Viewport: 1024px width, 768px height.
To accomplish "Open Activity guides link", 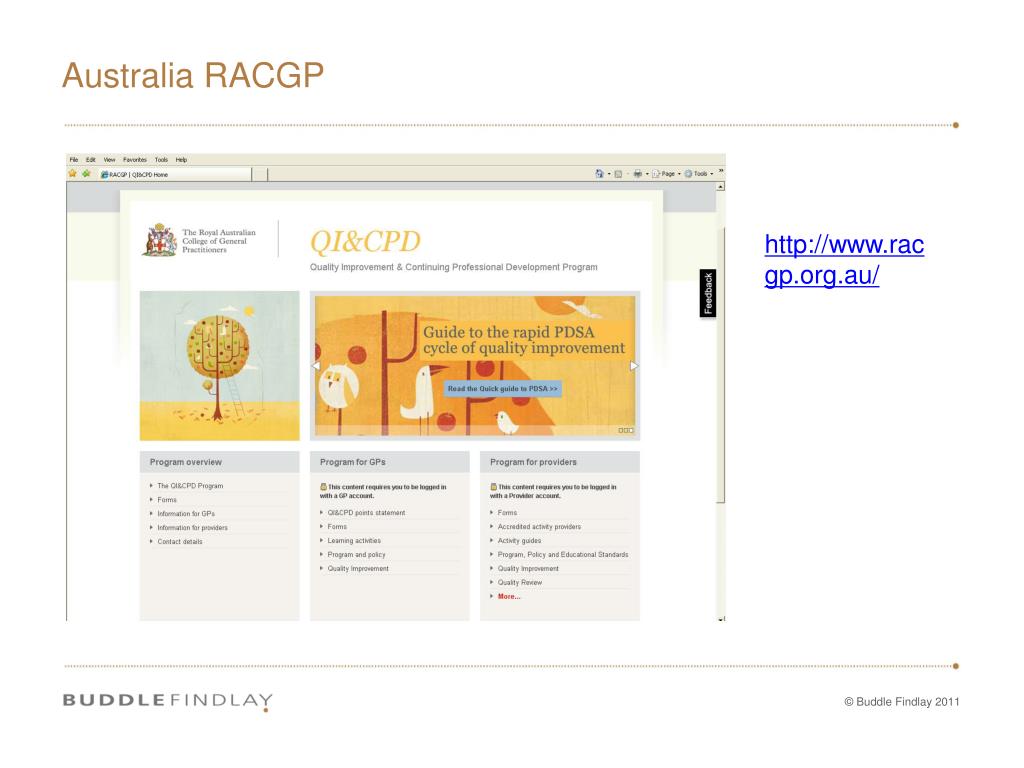I will (519, 541).
